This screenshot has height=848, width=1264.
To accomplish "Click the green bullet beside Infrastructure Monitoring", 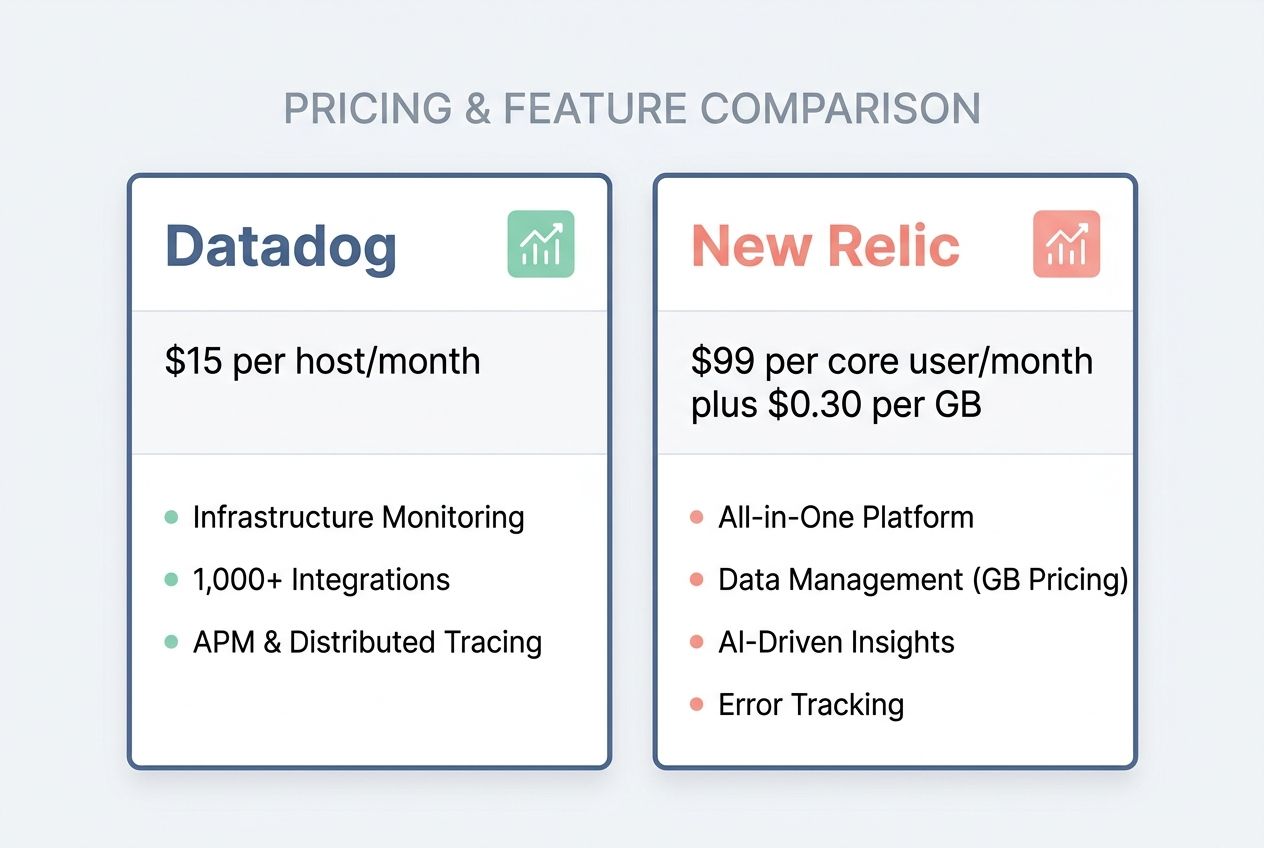I will (x=171, y=518).
